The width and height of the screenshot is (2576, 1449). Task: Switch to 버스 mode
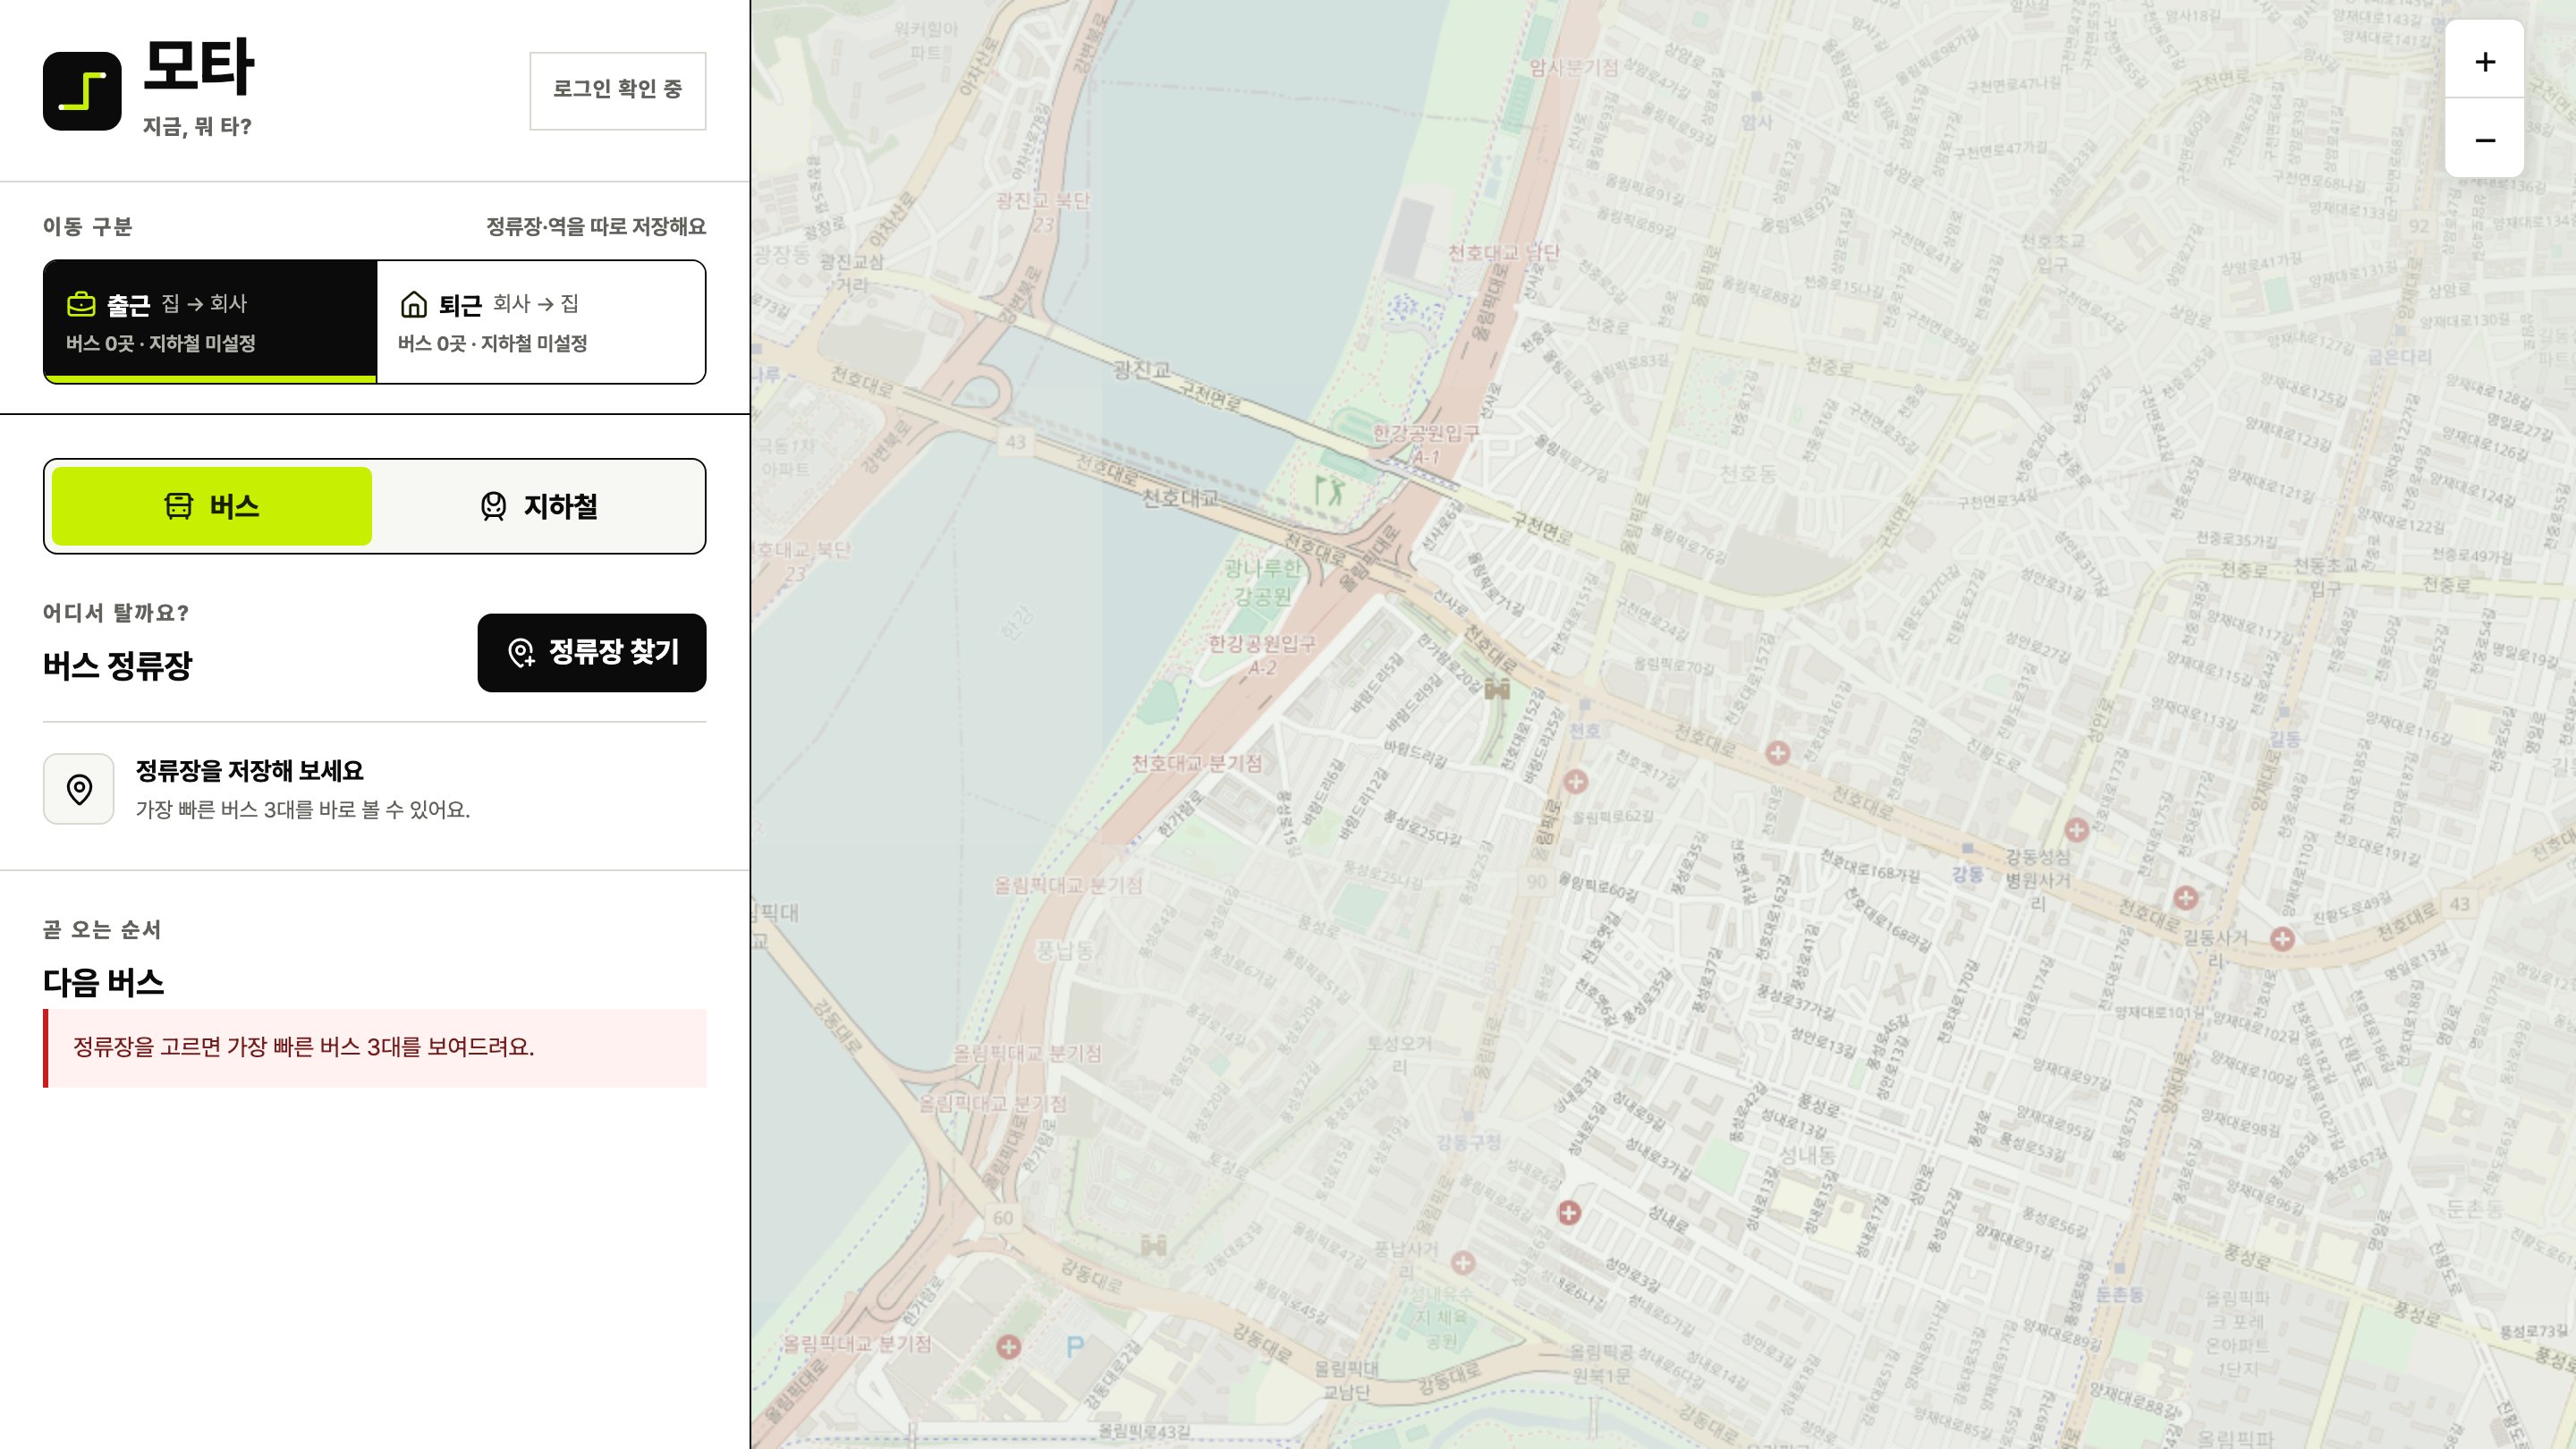pyautogui.click(x=212, y=506)
